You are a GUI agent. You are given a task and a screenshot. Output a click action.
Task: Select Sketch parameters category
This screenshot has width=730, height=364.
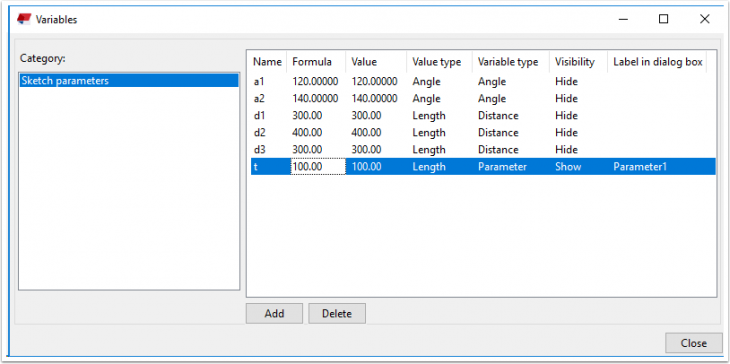click(x=129, y=81)
